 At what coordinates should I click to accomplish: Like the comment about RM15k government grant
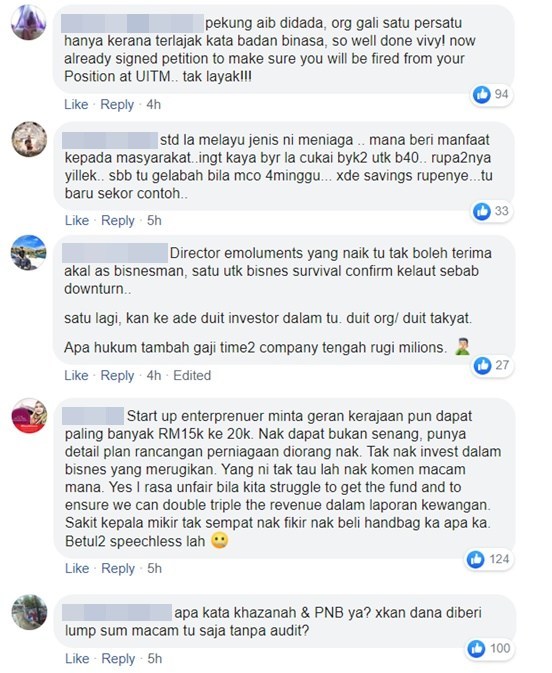[77, 568]
